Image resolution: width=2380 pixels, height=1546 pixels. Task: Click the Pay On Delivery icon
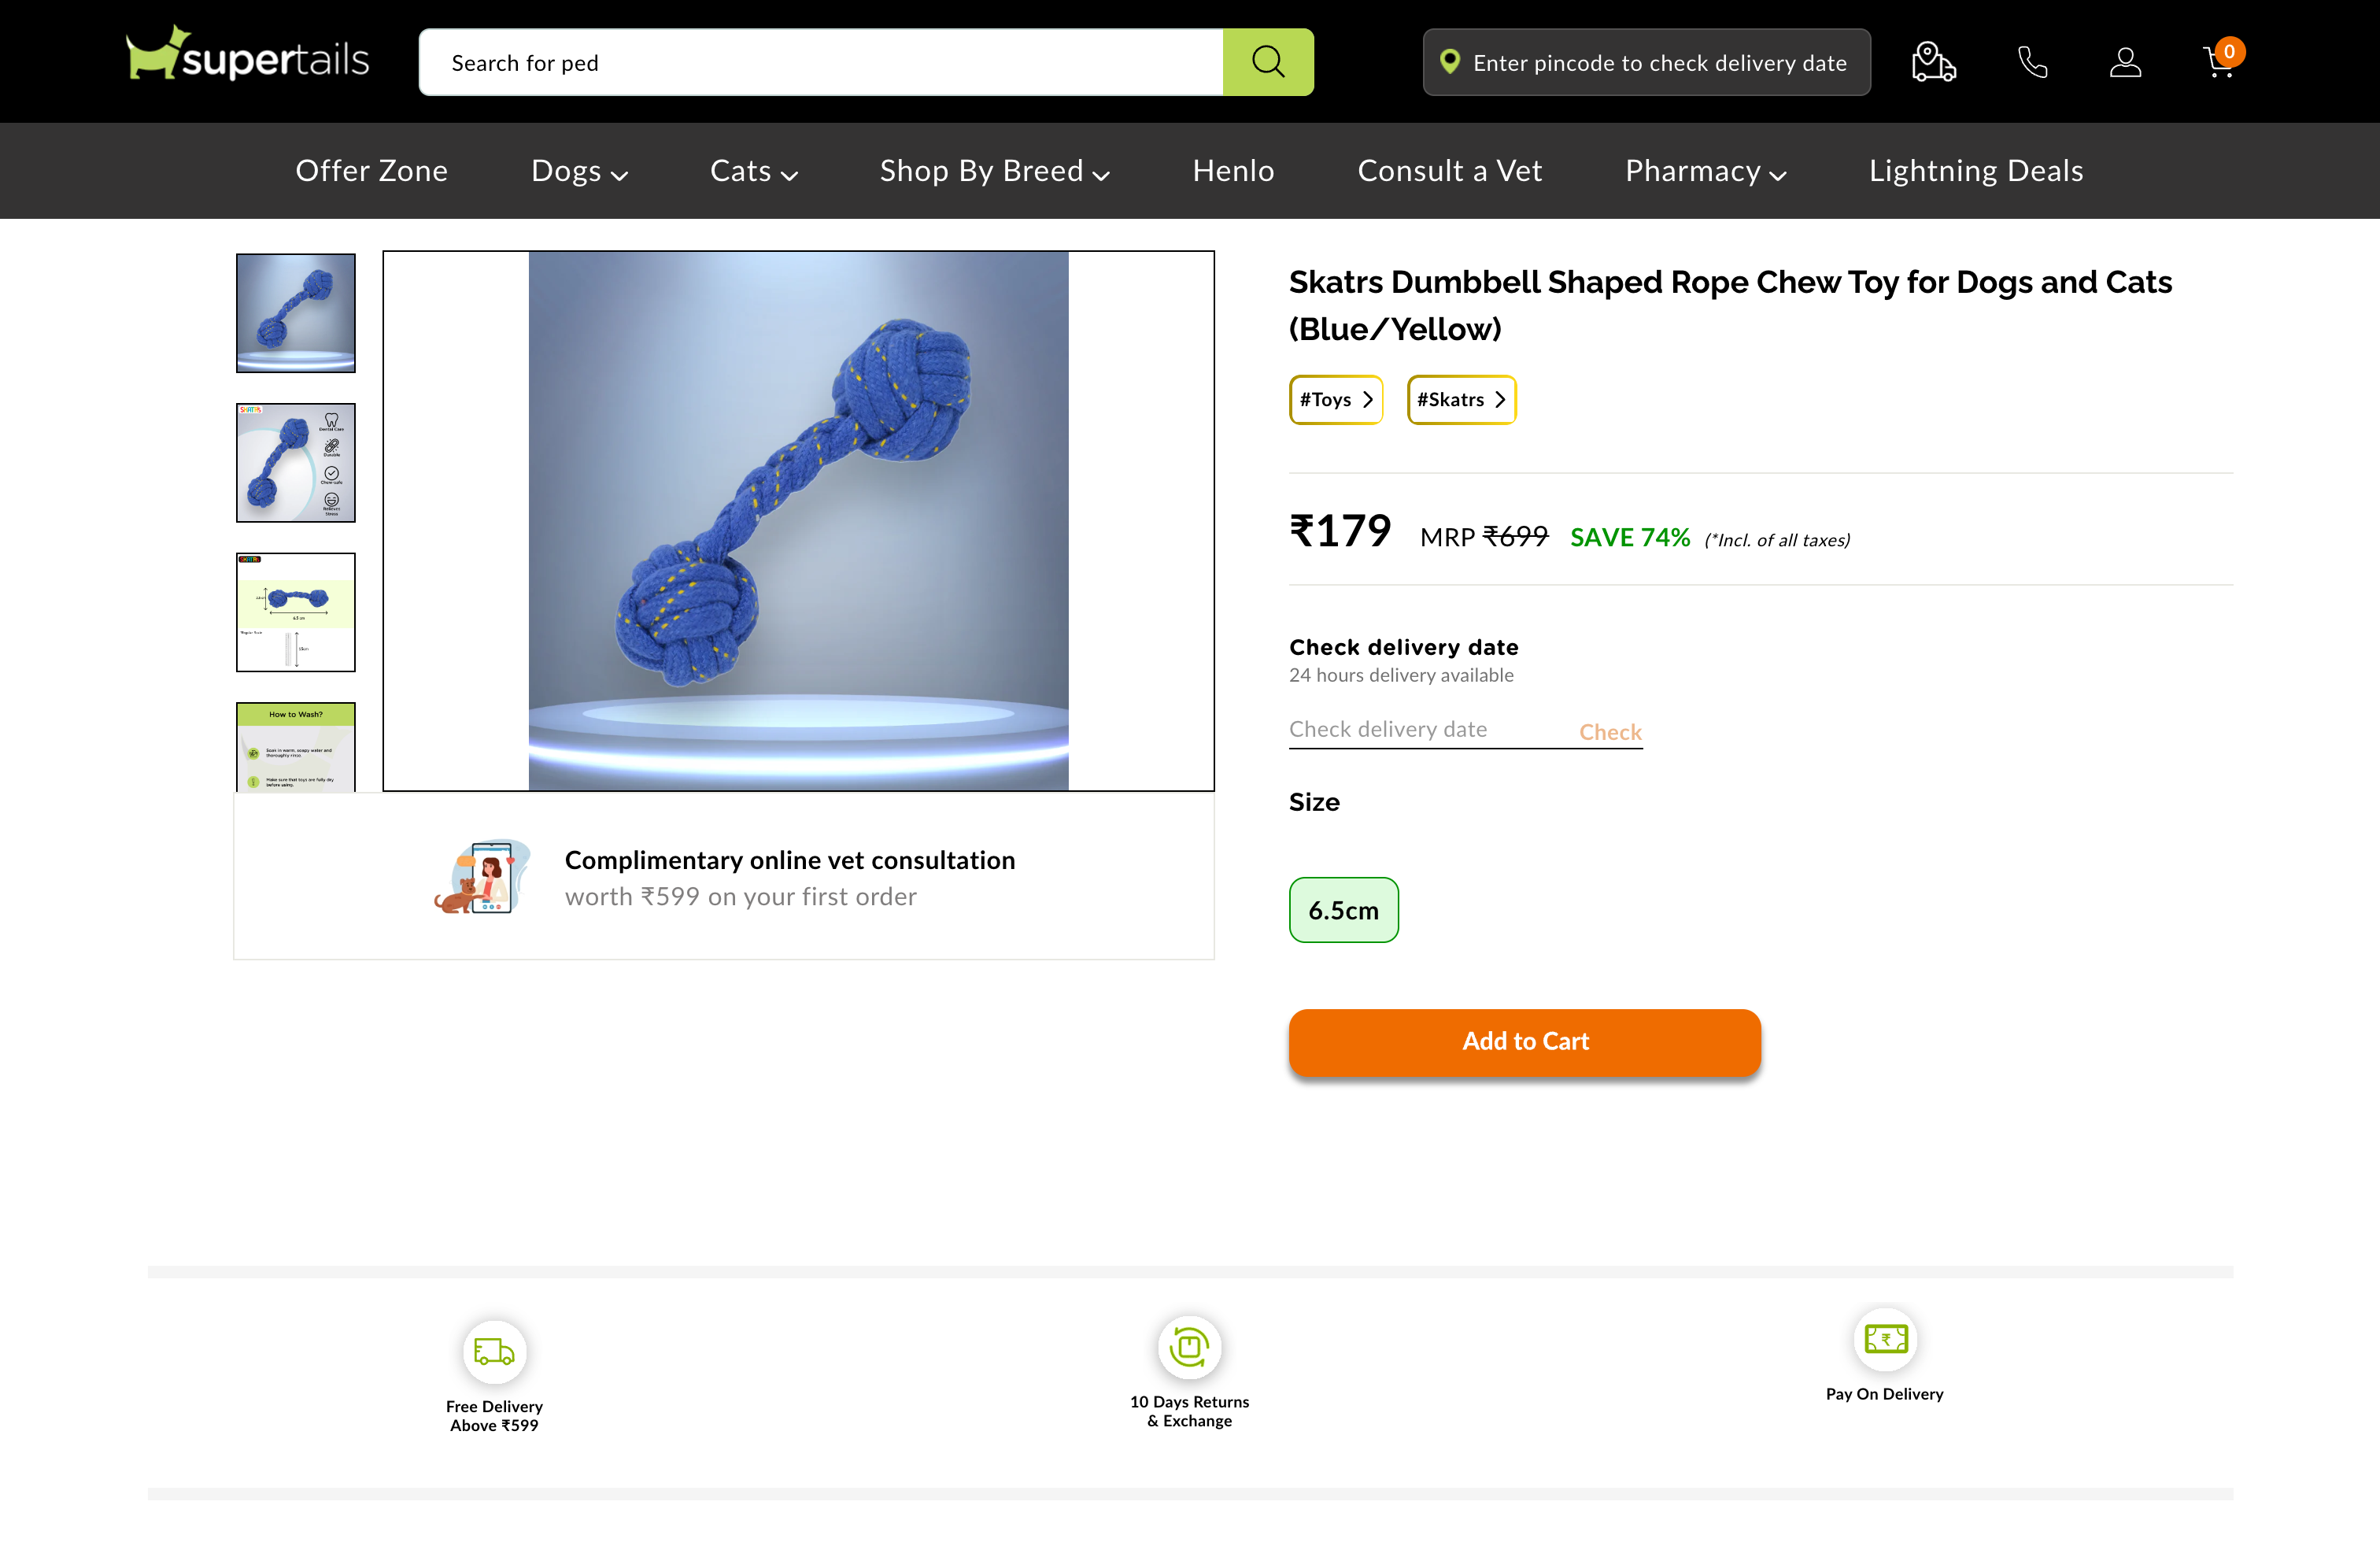click(x=1884, y=1340)
